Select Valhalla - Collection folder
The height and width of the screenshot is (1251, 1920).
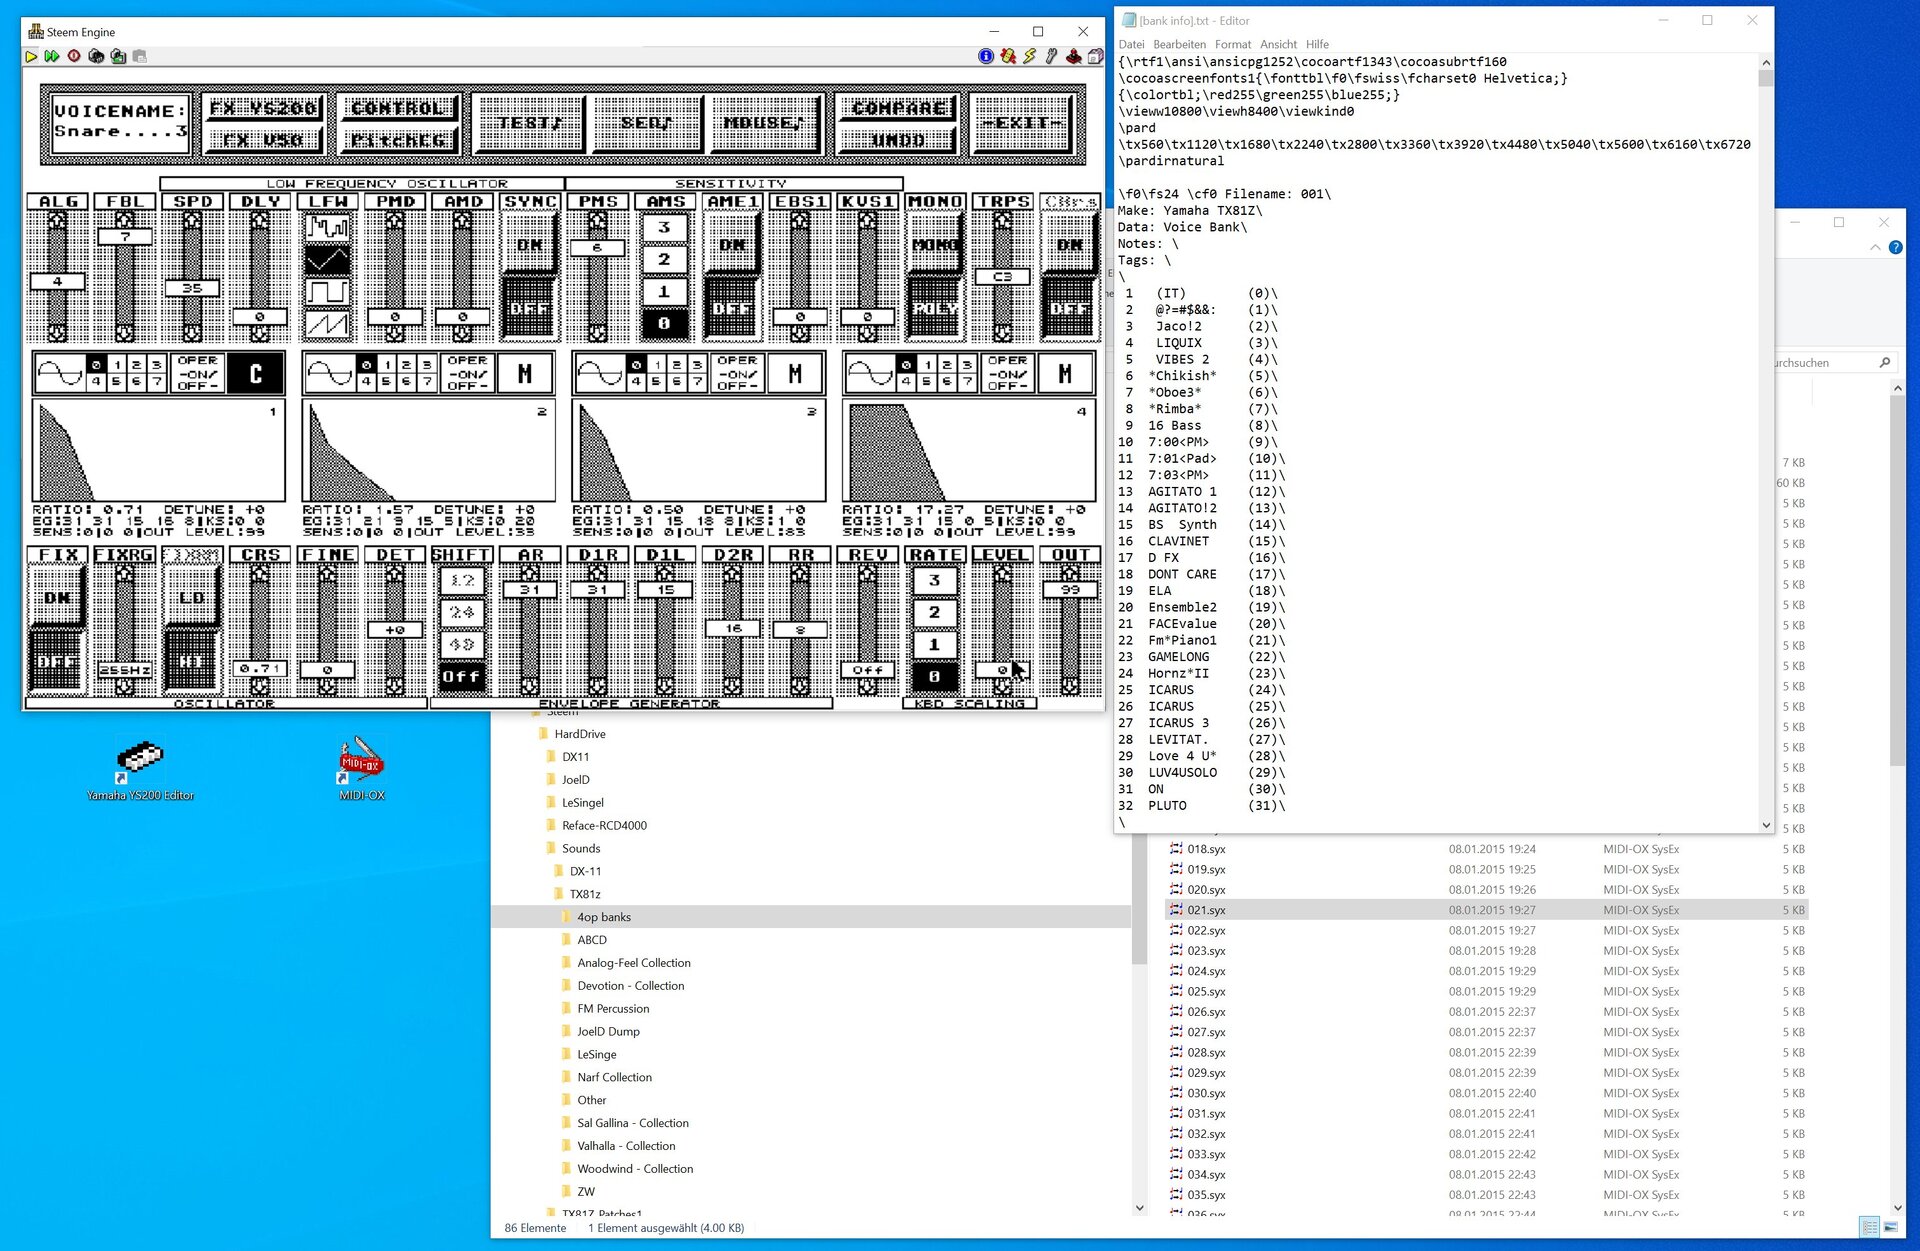(x=626, y=1146)
